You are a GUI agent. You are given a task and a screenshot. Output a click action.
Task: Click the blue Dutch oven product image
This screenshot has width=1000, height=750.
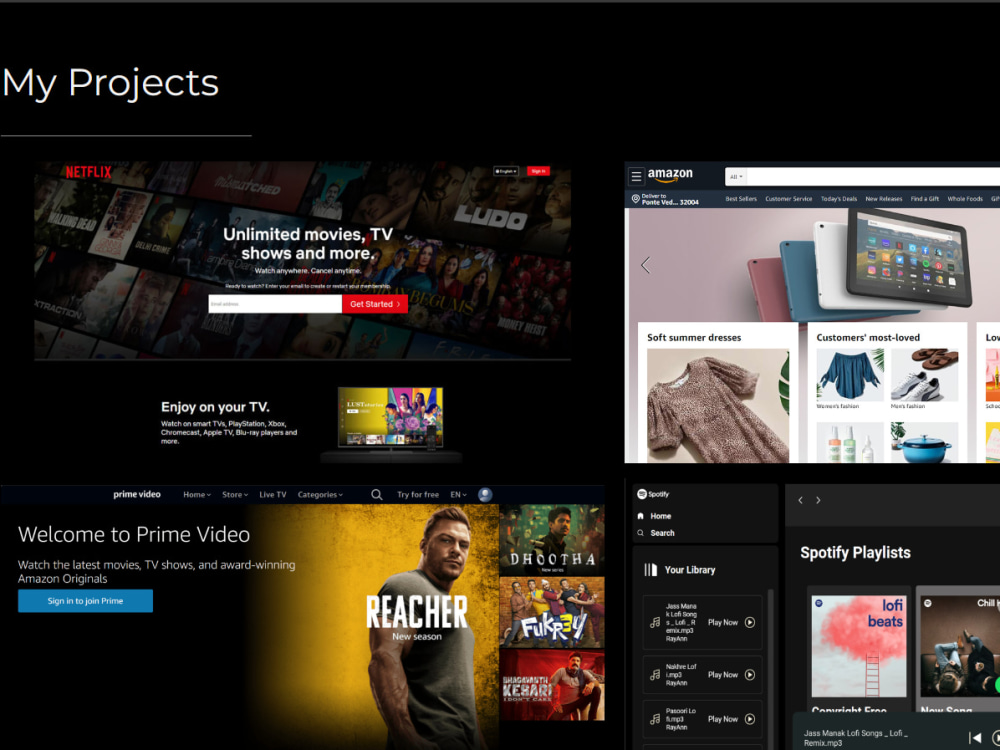(x=924, y=442)
